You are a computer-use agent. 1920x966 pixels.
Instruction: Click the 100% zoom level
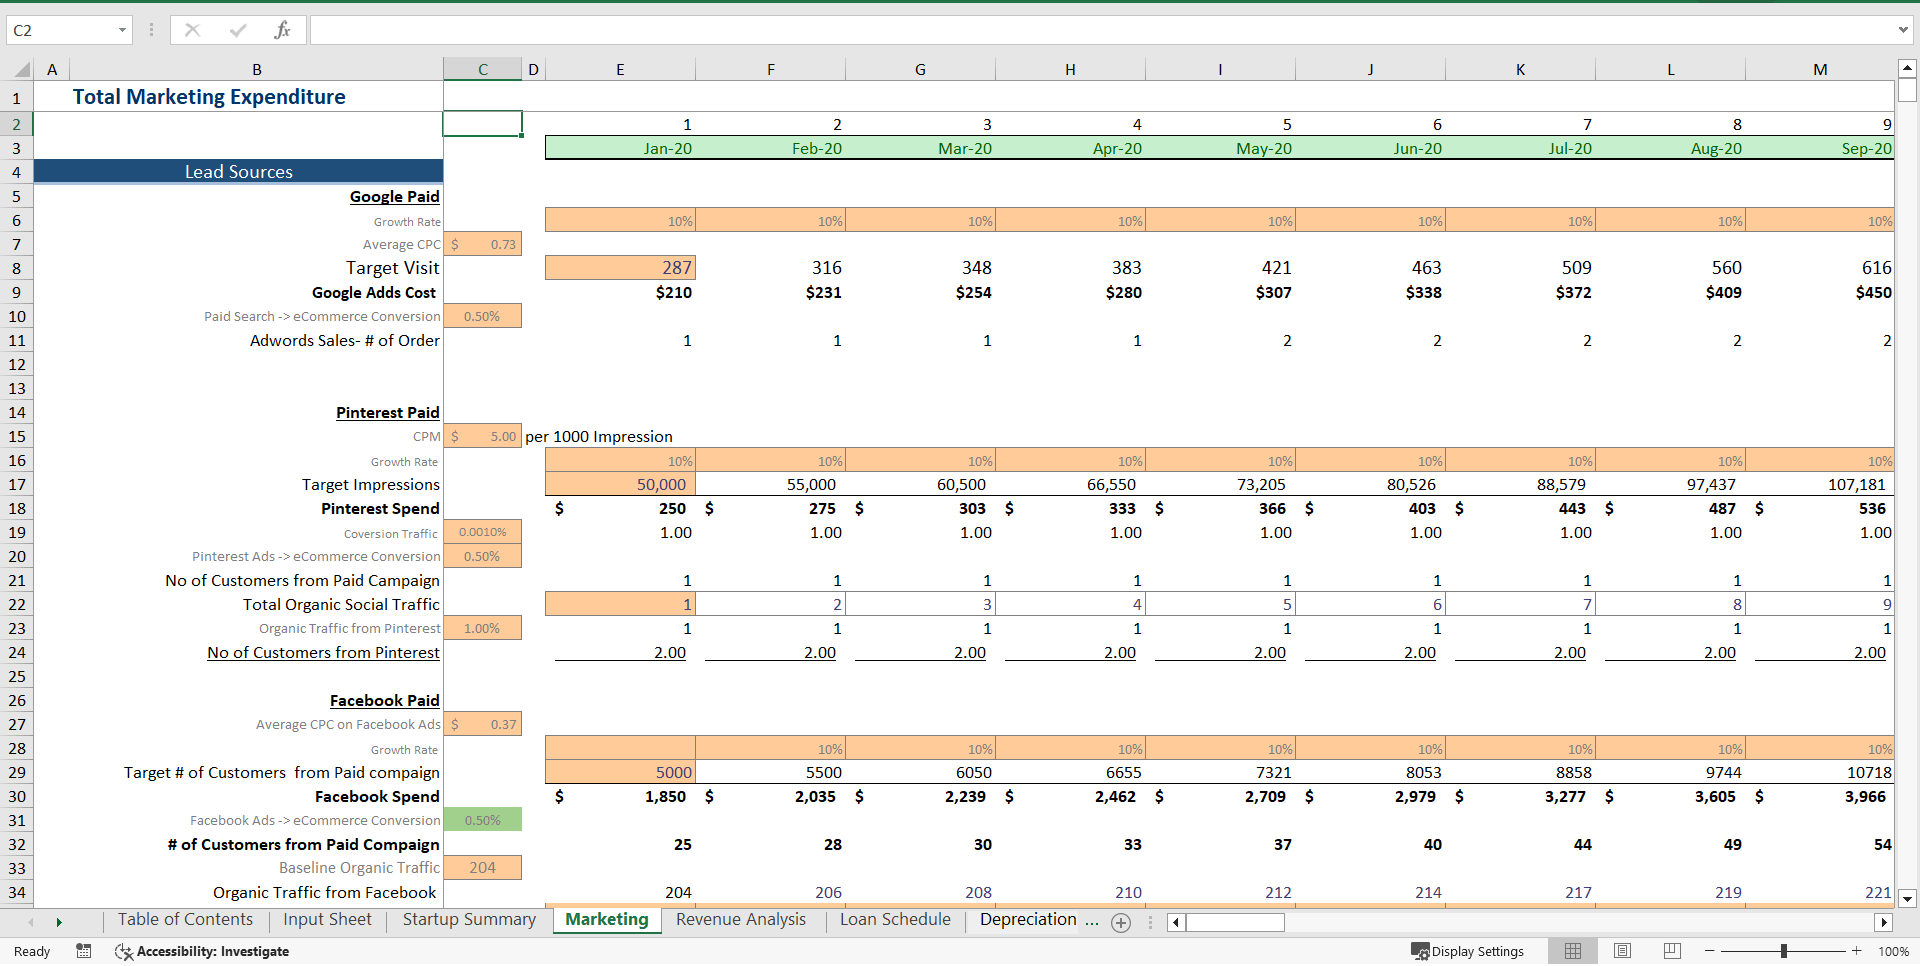tap(1893, 951)
